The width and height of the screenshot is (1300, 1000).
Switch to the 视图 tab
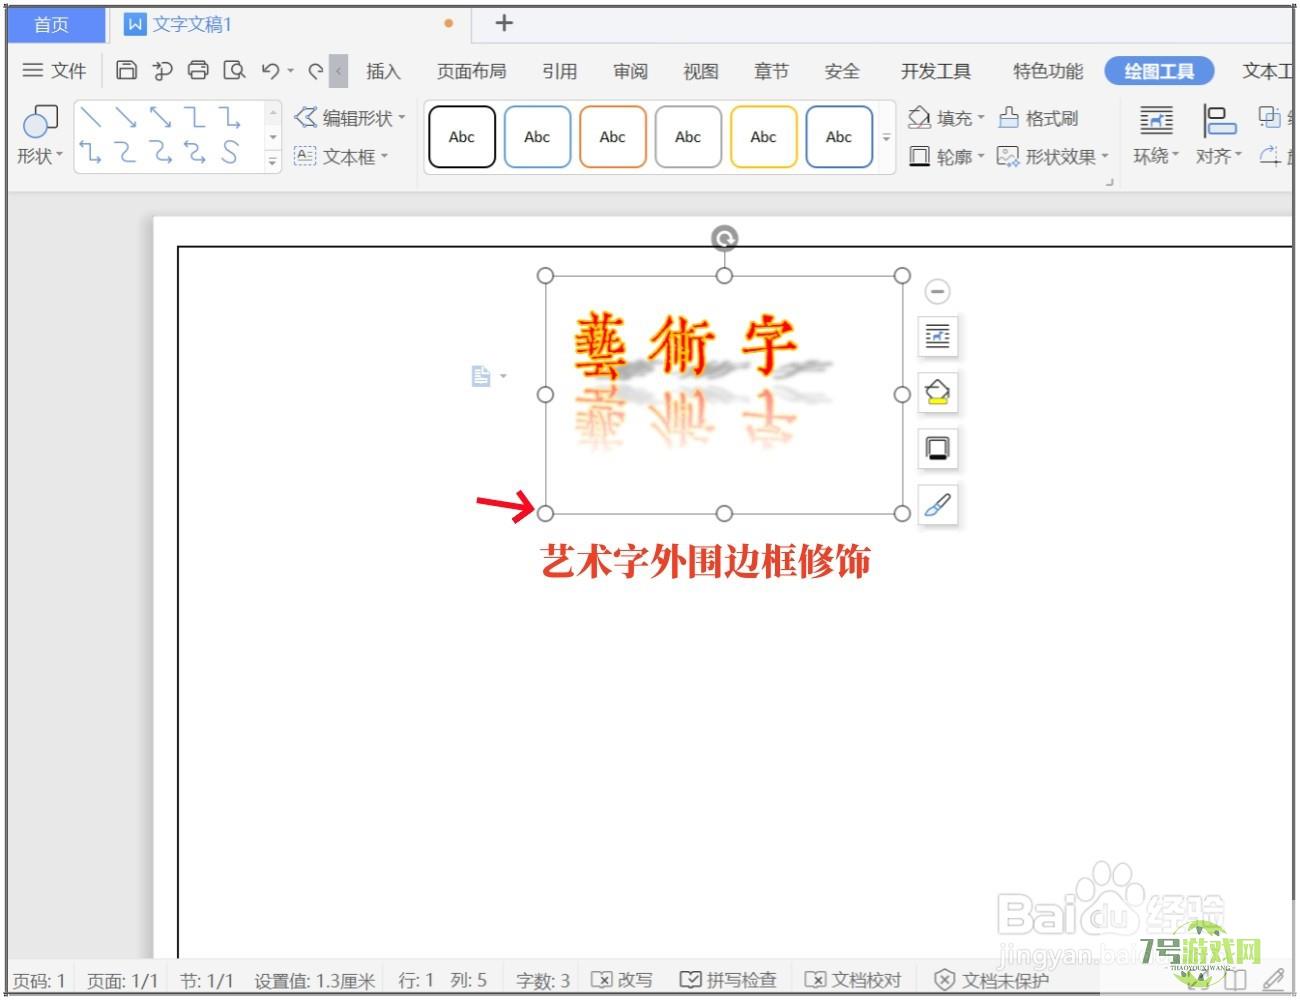point(701,71)
